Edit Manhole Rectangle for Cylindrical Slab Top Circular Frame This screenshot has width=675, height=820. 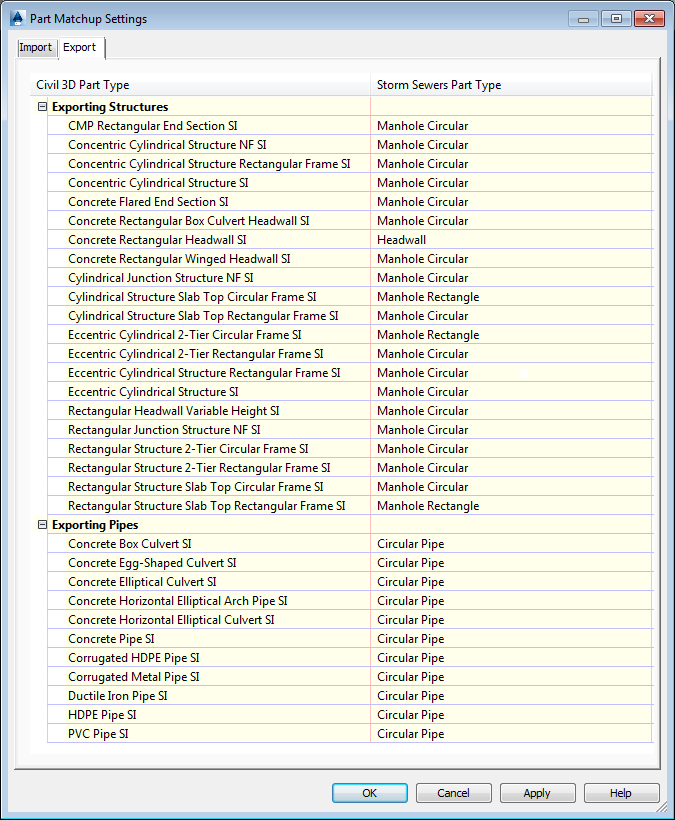(x=511, y=297)
